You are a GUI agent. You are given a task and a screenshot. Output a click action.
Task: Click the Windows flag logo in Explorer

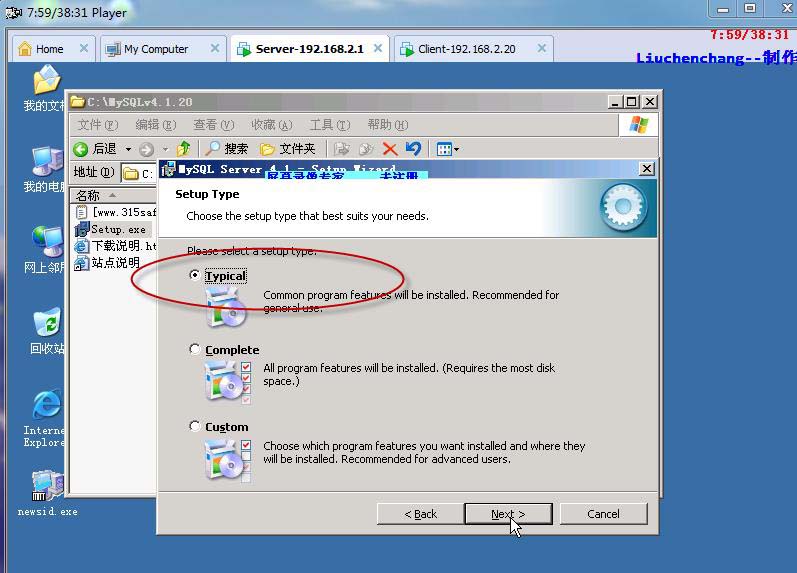[638, 125]
